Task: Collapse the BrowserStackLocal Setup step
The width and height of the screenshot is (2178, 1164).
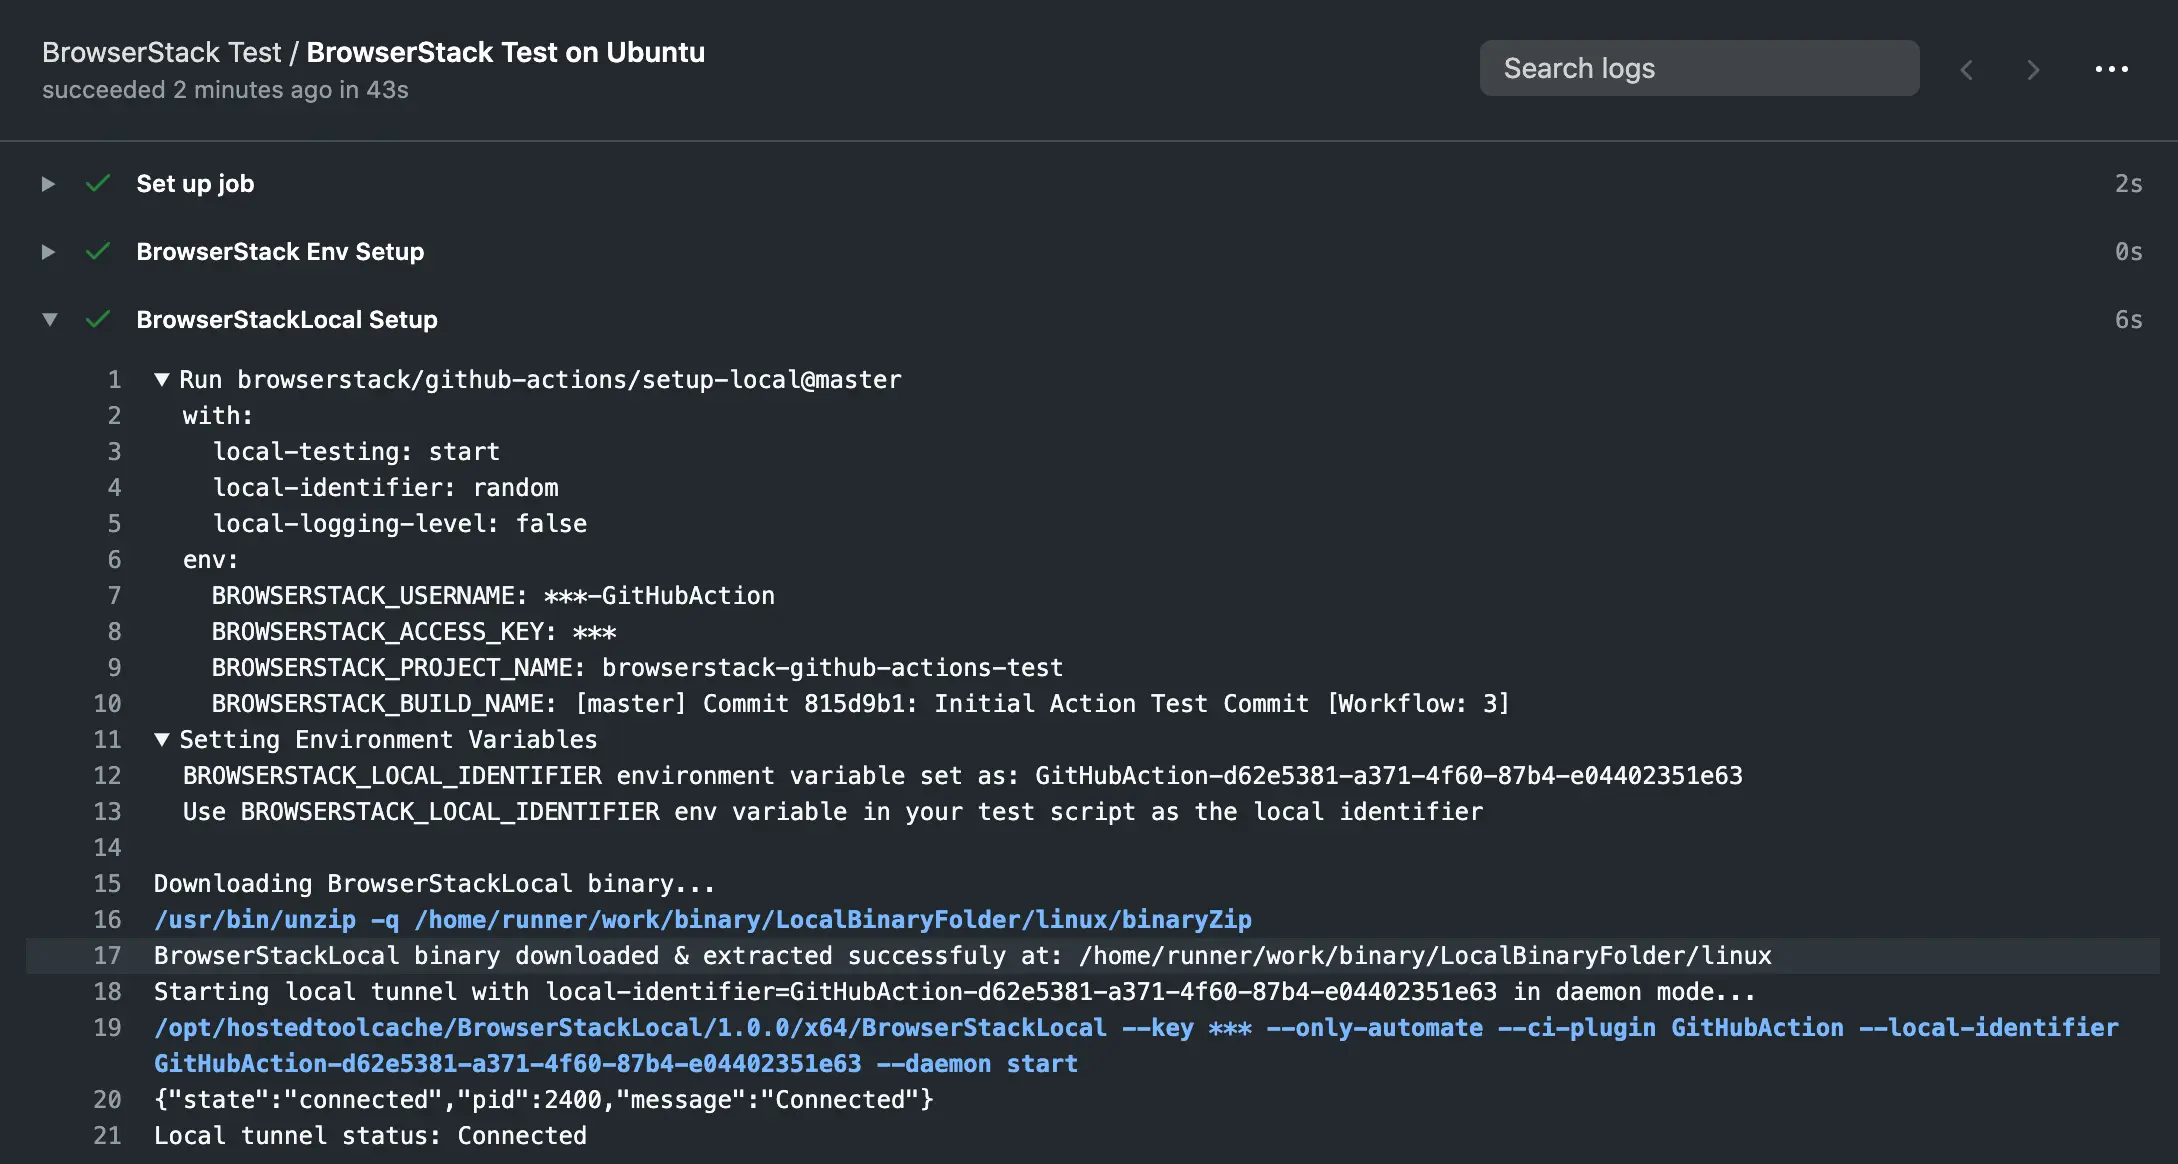Action: click(49, 320)
